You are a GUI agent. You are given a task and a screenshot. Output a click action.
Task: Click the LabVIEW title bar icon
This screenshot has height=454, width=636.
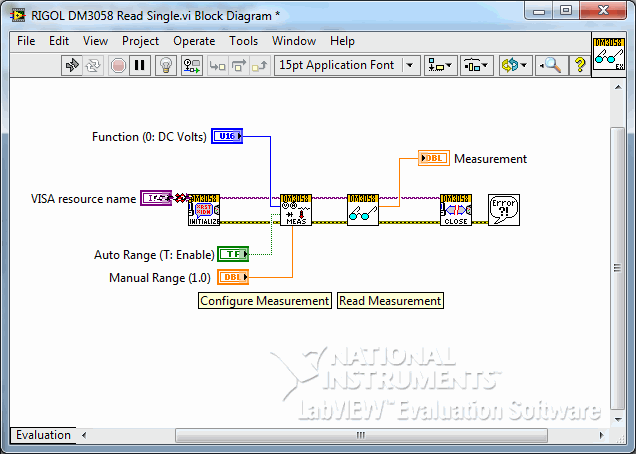pos(18,16)
